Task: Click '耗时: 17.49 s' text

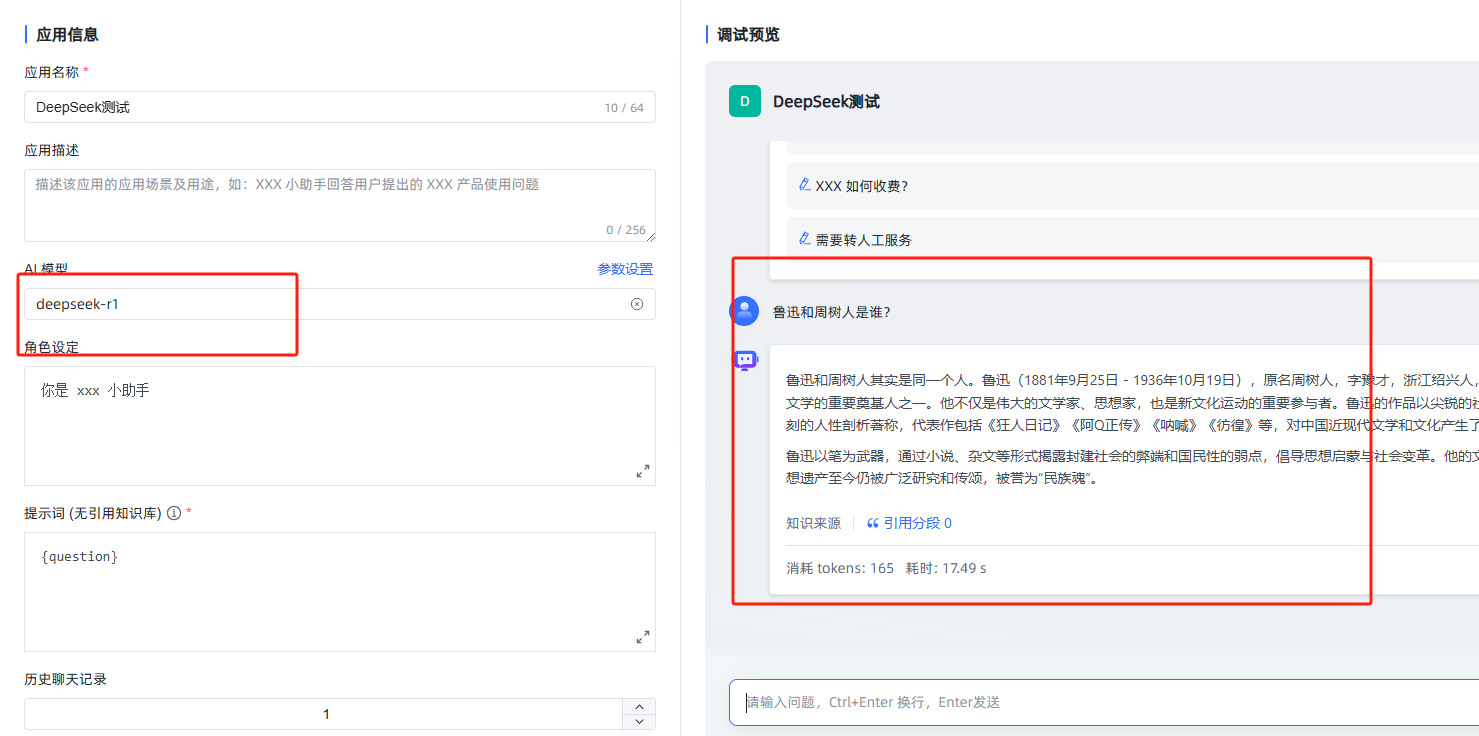Action: tap(946, 568)
